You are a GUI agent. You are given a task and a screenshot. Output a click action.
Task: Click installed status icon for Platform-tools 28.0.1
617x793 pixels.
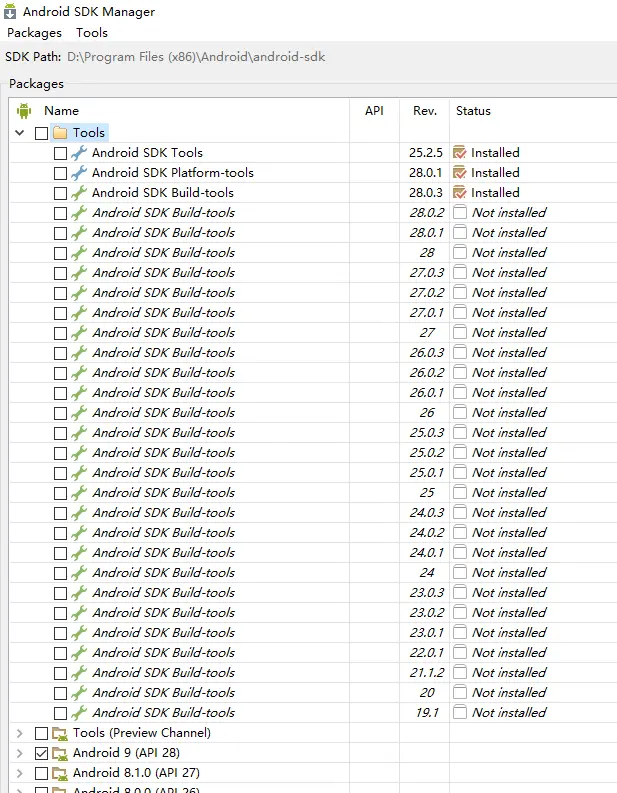[x=460, y=172]
